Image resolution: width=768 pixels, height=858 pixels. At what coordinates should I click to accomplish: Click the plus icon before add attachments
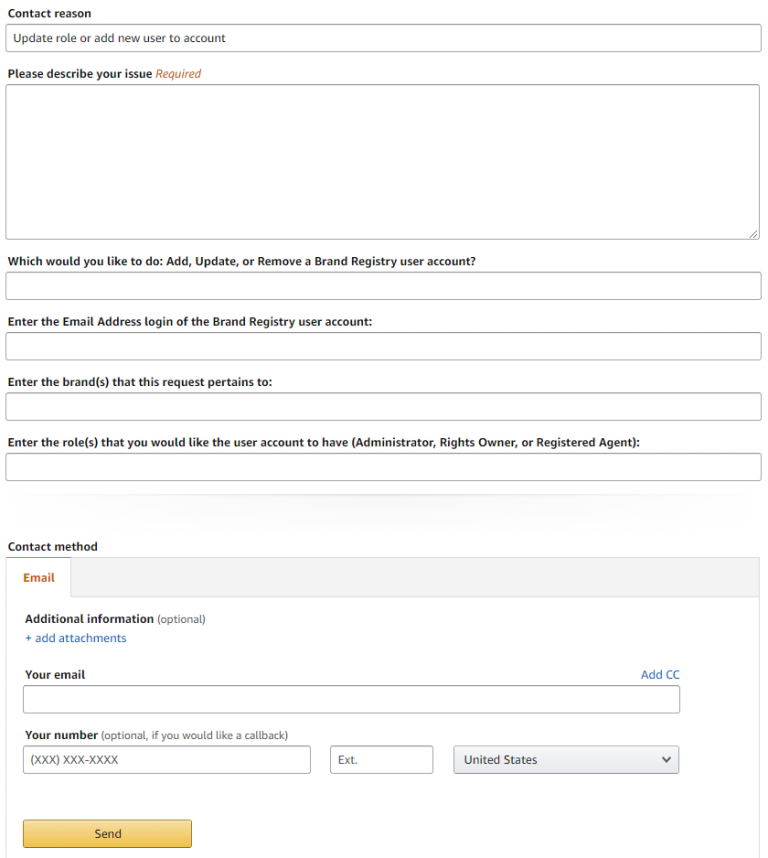27,638
